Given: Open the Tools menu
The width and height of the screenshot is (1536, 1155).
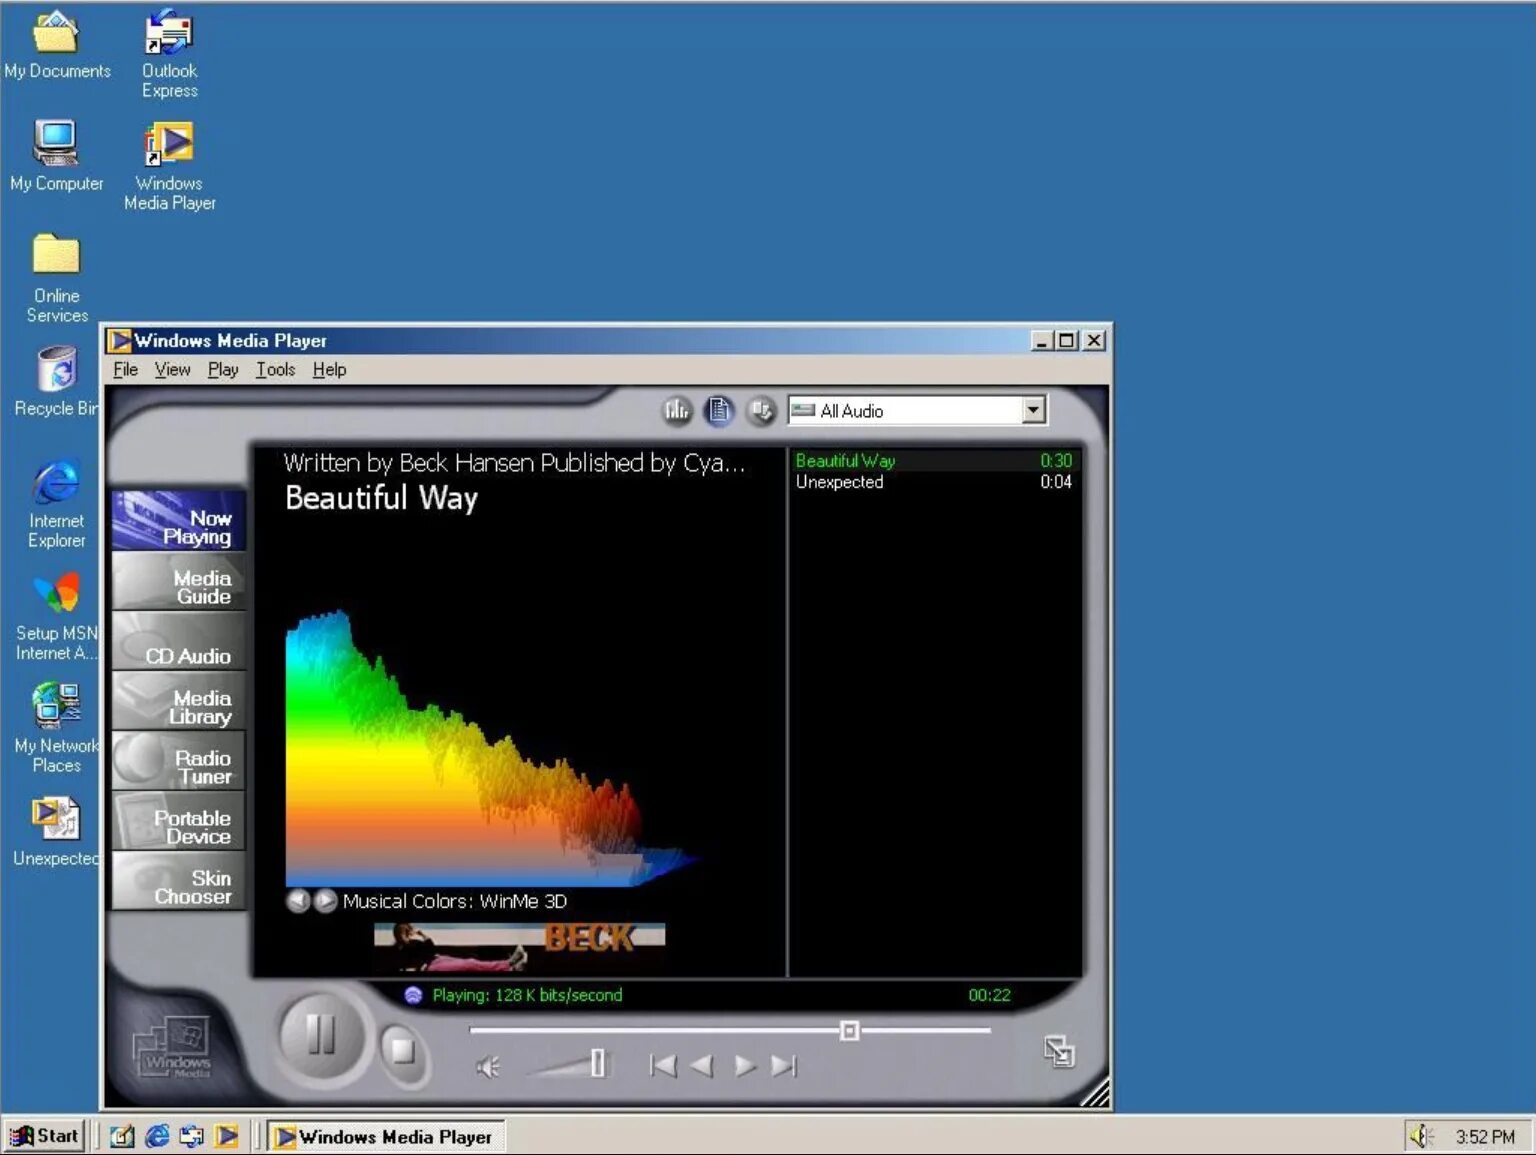Looking at the screenshot, I should pos(275,370).
